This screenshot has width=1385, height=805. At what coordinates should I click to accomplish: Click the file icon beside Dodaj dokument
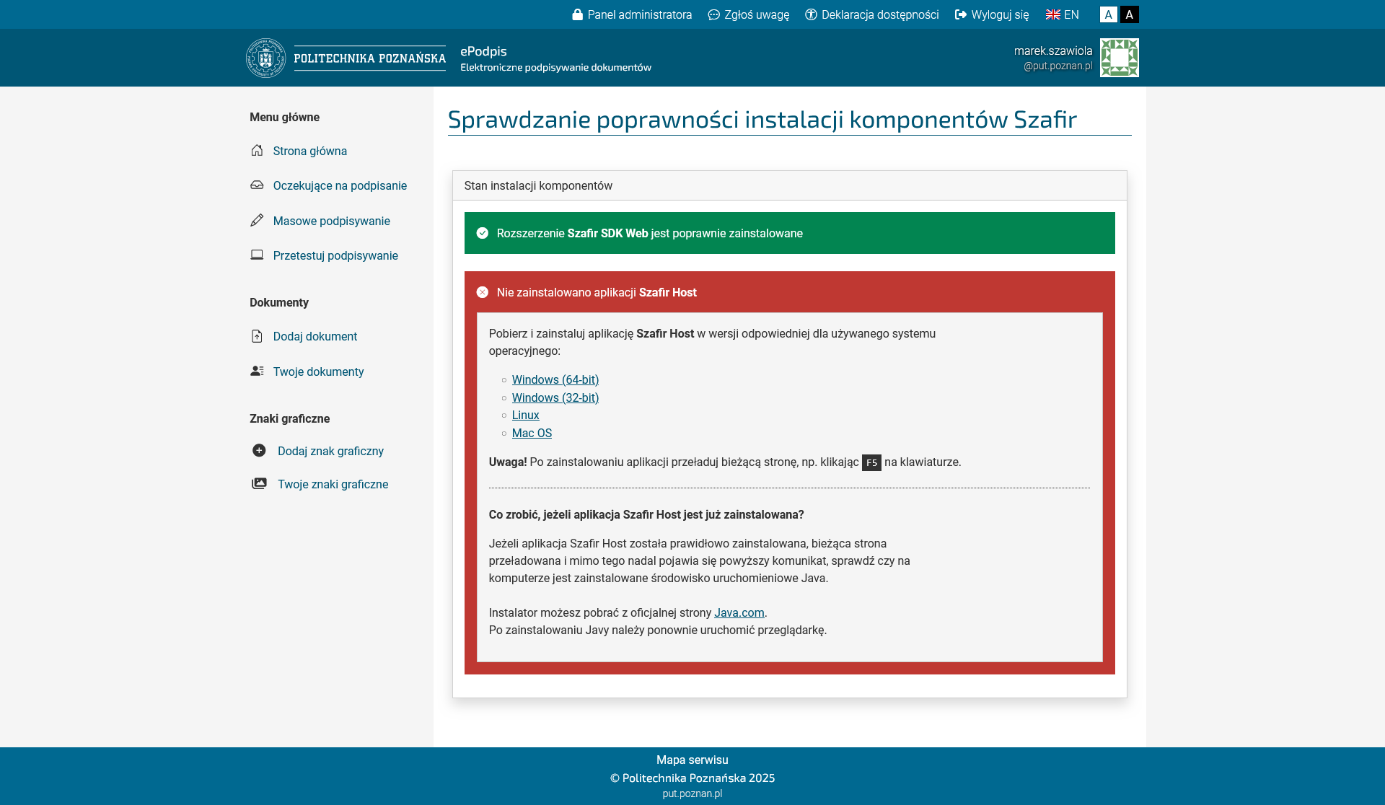click(x=257, y=337)
